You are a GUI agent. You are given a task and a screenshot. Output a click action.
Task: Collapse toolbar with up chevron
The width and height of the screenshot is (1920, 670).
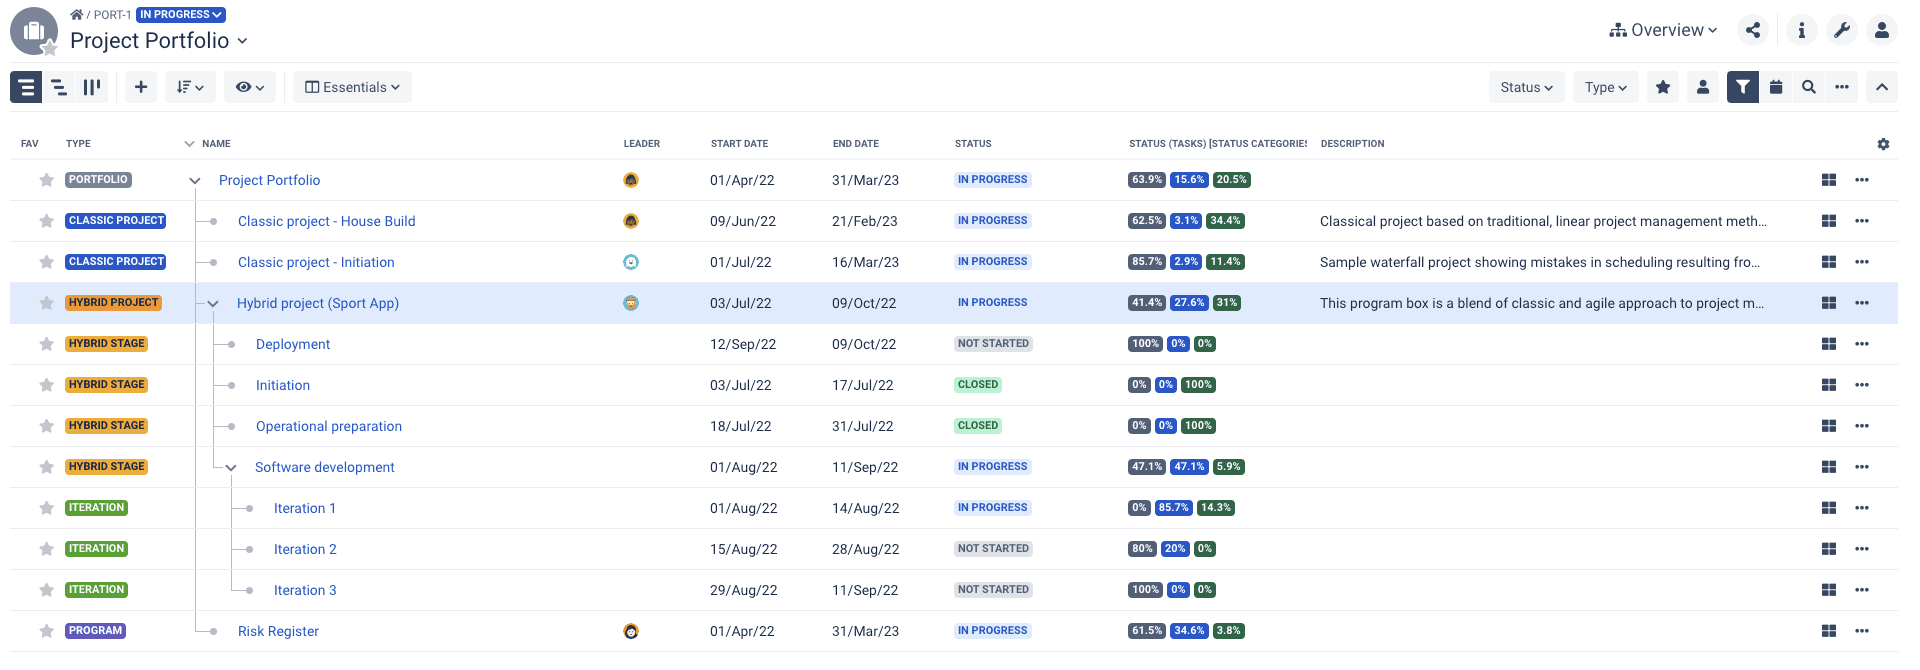point(1882,87)
